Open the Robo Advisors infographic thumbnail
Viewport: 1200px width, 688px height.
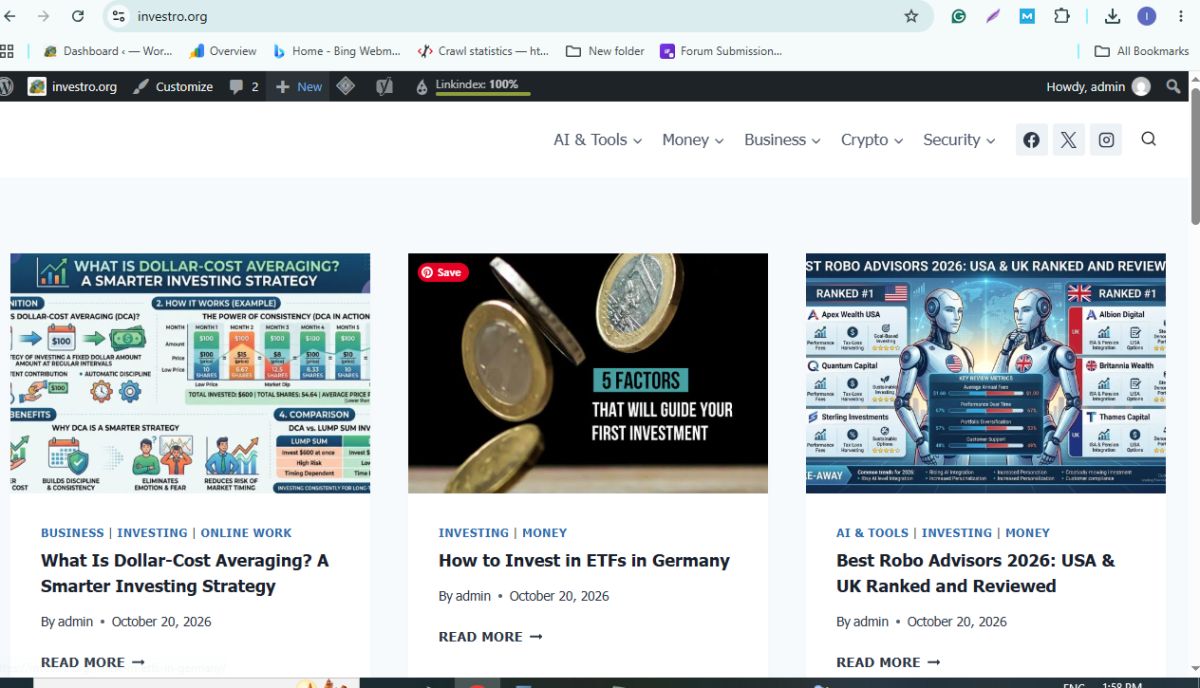coord(986,373)
